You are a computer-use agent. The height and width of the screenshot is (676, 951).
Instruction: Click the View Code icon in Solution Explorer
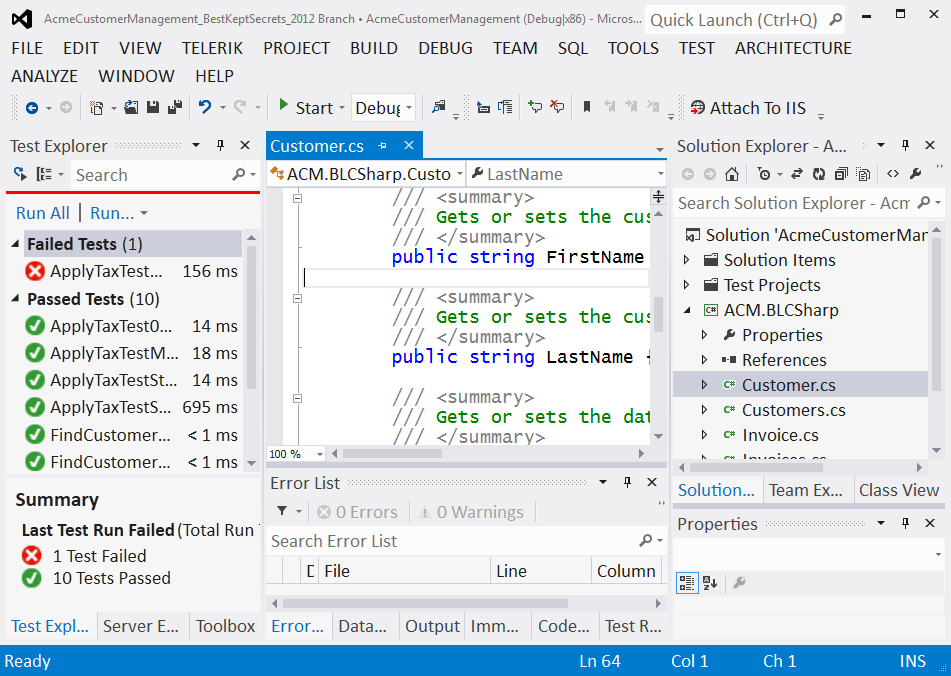(893, 174)
